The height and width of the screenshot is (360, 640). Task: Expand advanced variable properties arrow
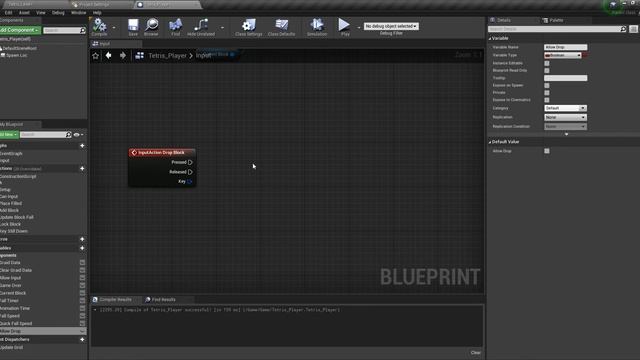566,134
